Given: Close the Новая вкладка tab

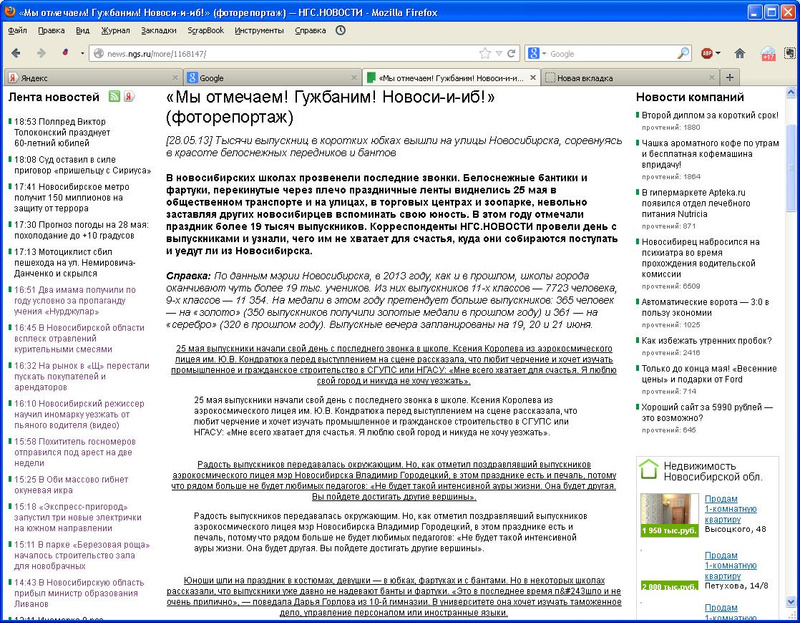Looking at the screenshot, I should coord(712,78).
